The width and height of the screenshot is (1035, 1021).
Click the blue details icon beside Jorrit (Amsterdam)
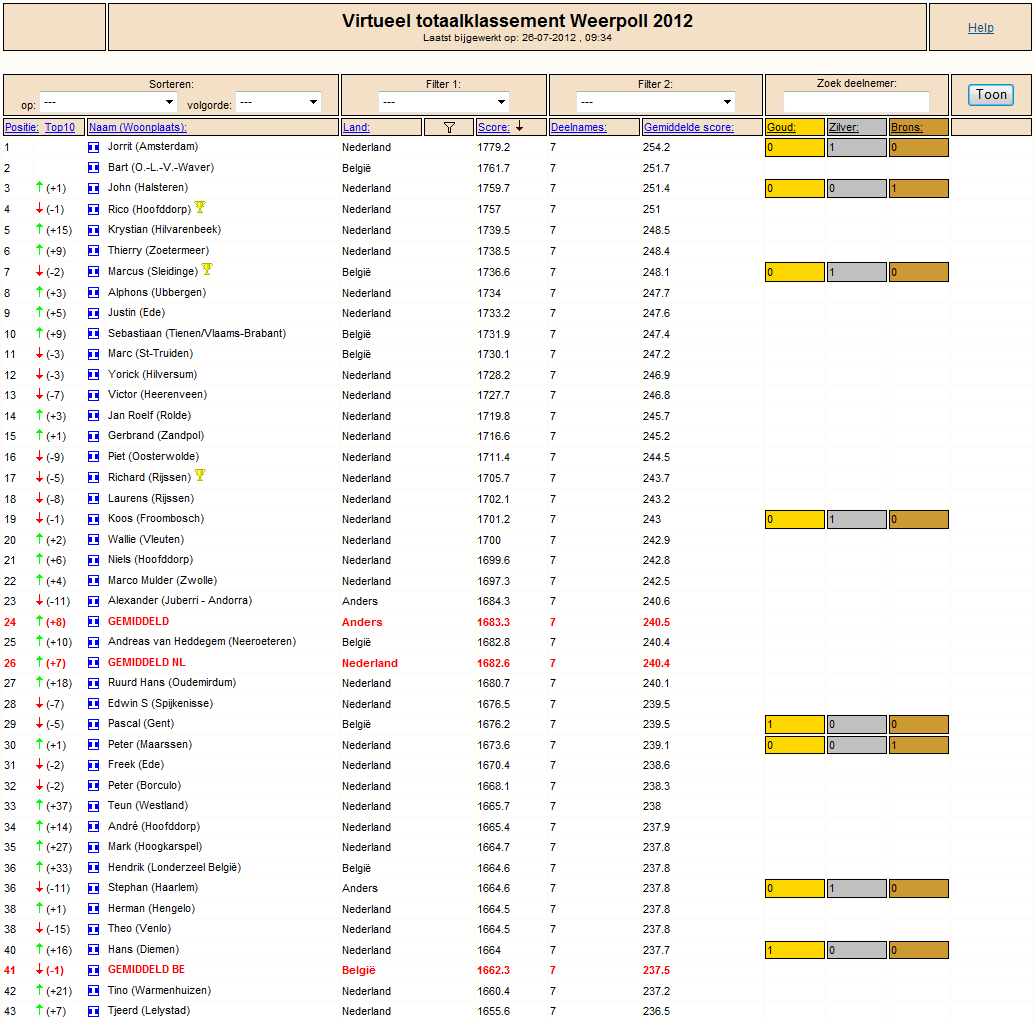[94, 147]
